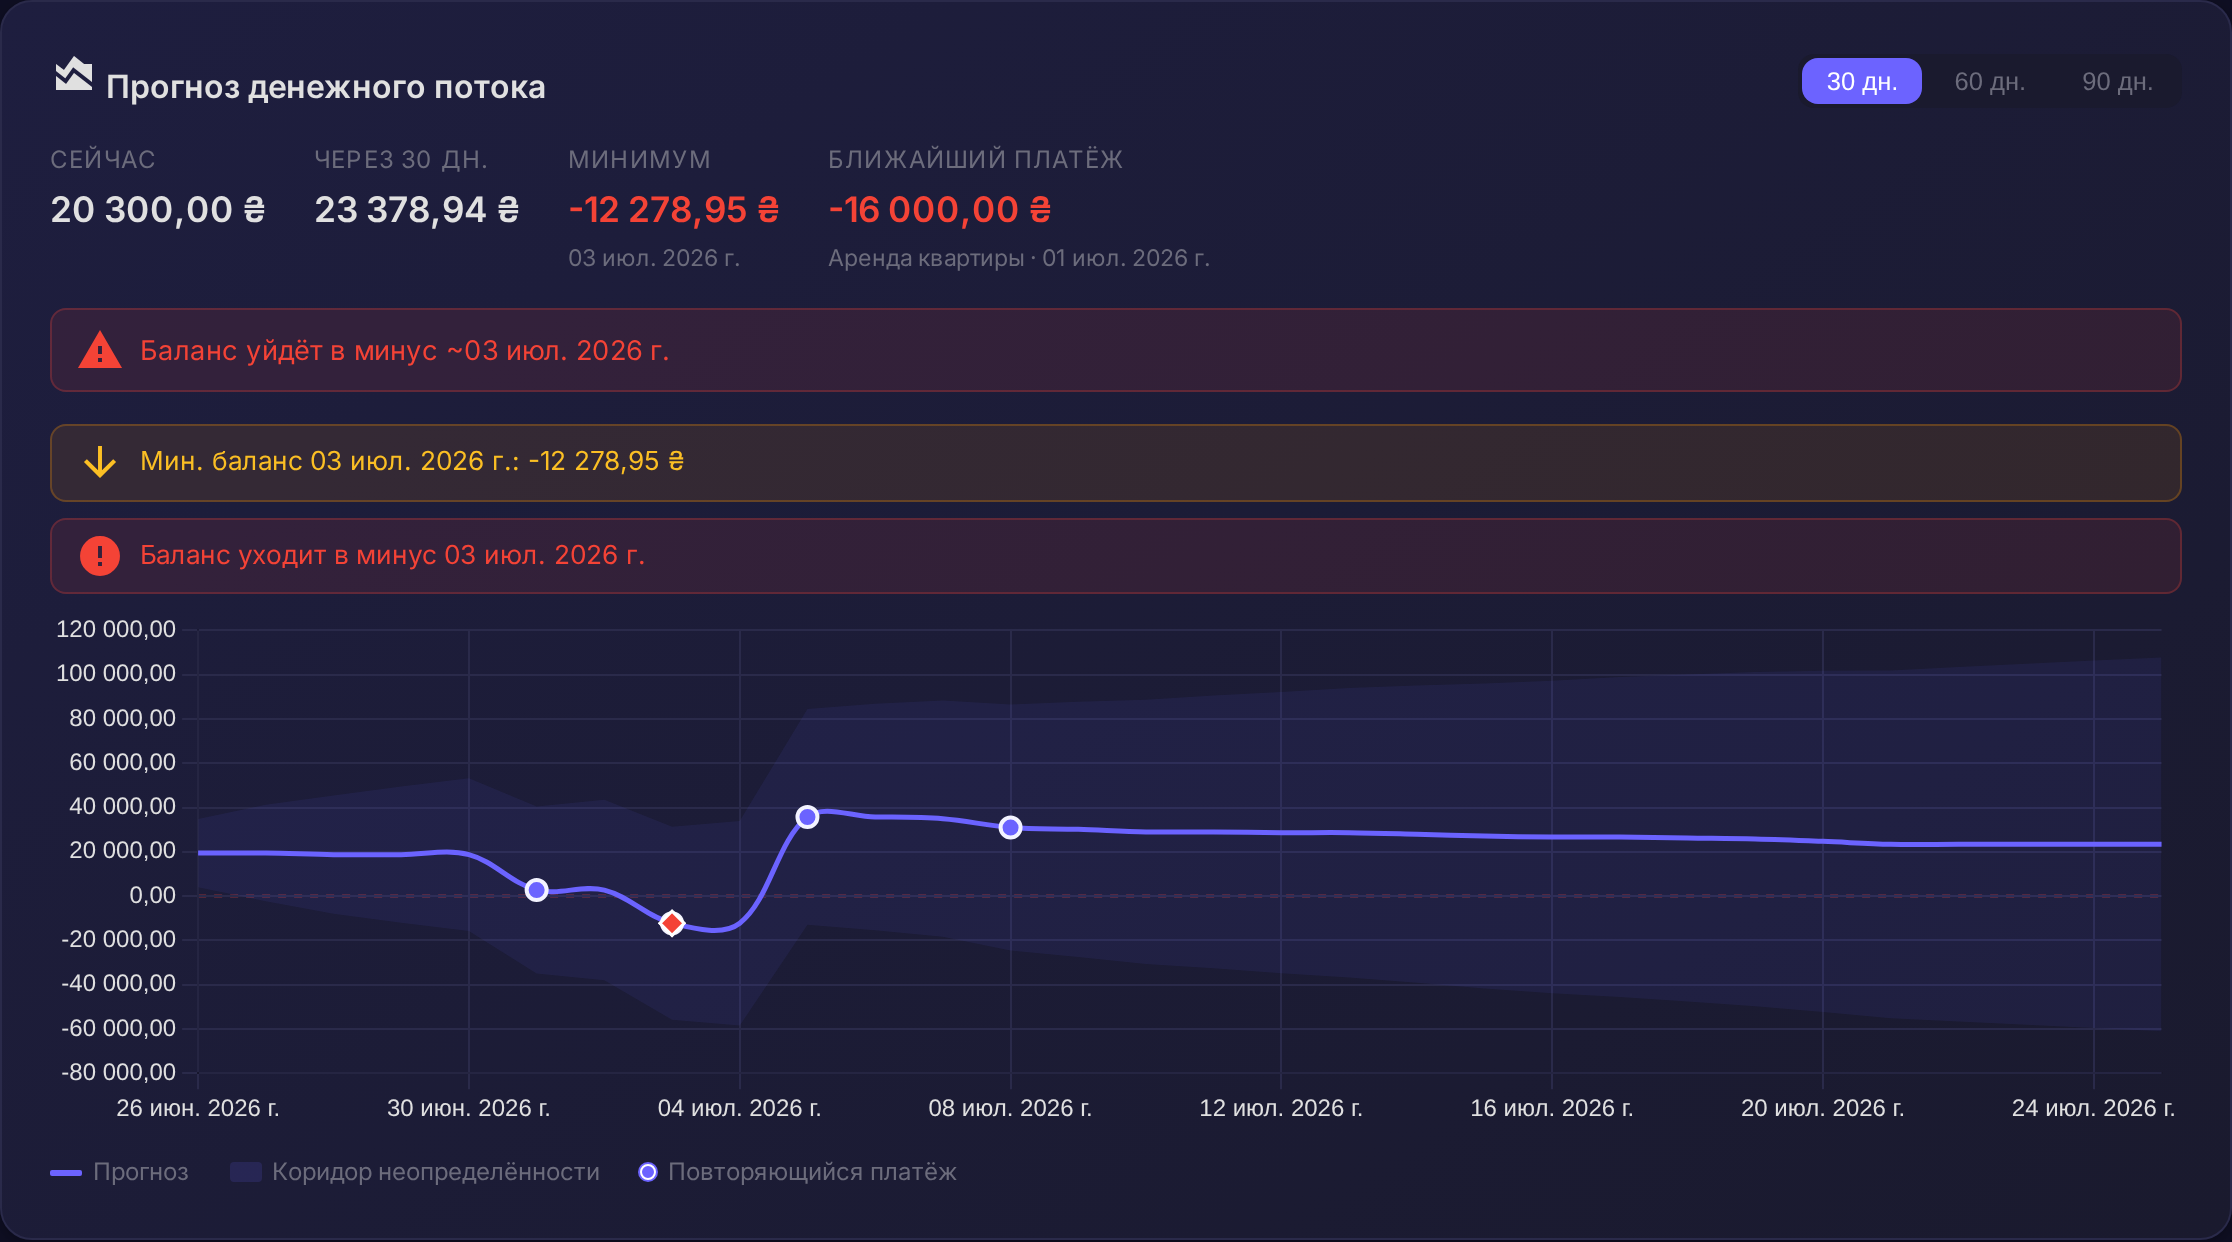Click the minimum value -12 278,95 ₴
Image resolution: width=2232 pixels, height=1242 pixels.
click(x=674, y=210)
